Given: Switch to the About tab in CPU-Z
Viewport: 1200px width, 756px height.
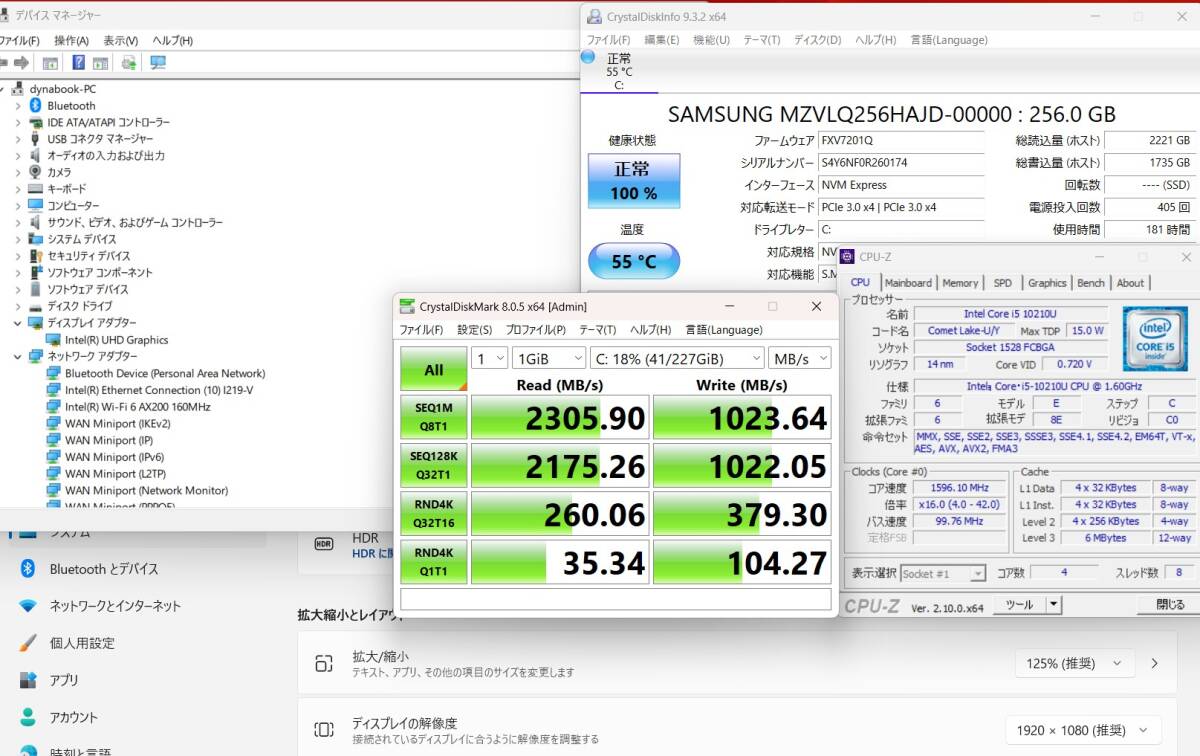Looking at the screenshot, I should pyautogui.click(x=1130, y=283).
